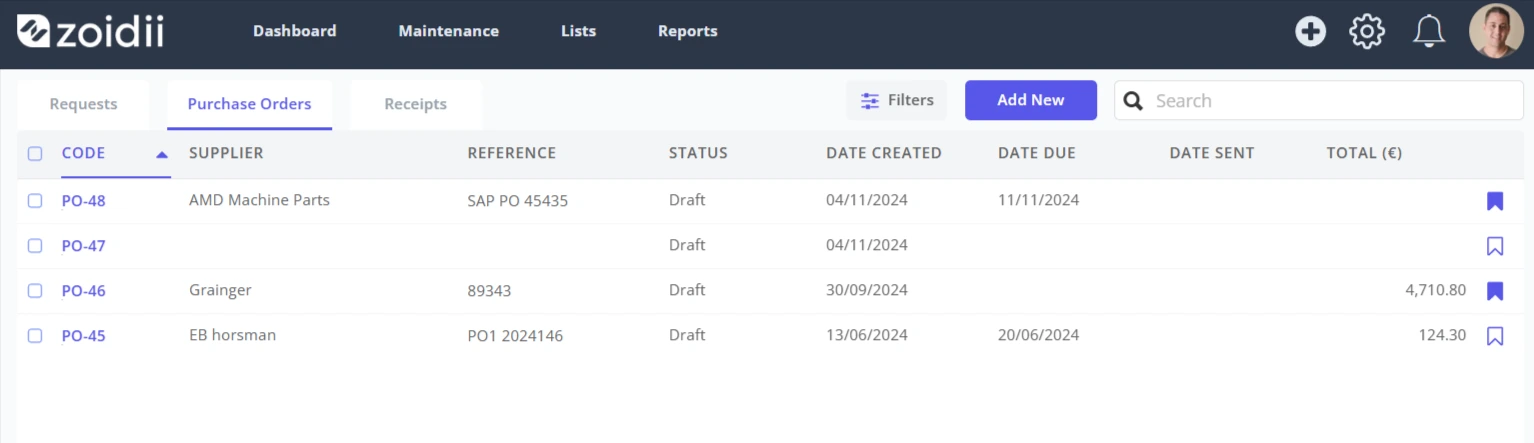The height and width of the screenshot is (443, 1534).
Task: Check the PO-48 row checkbox
Action: pyautogui.click(x=35, y=201)
